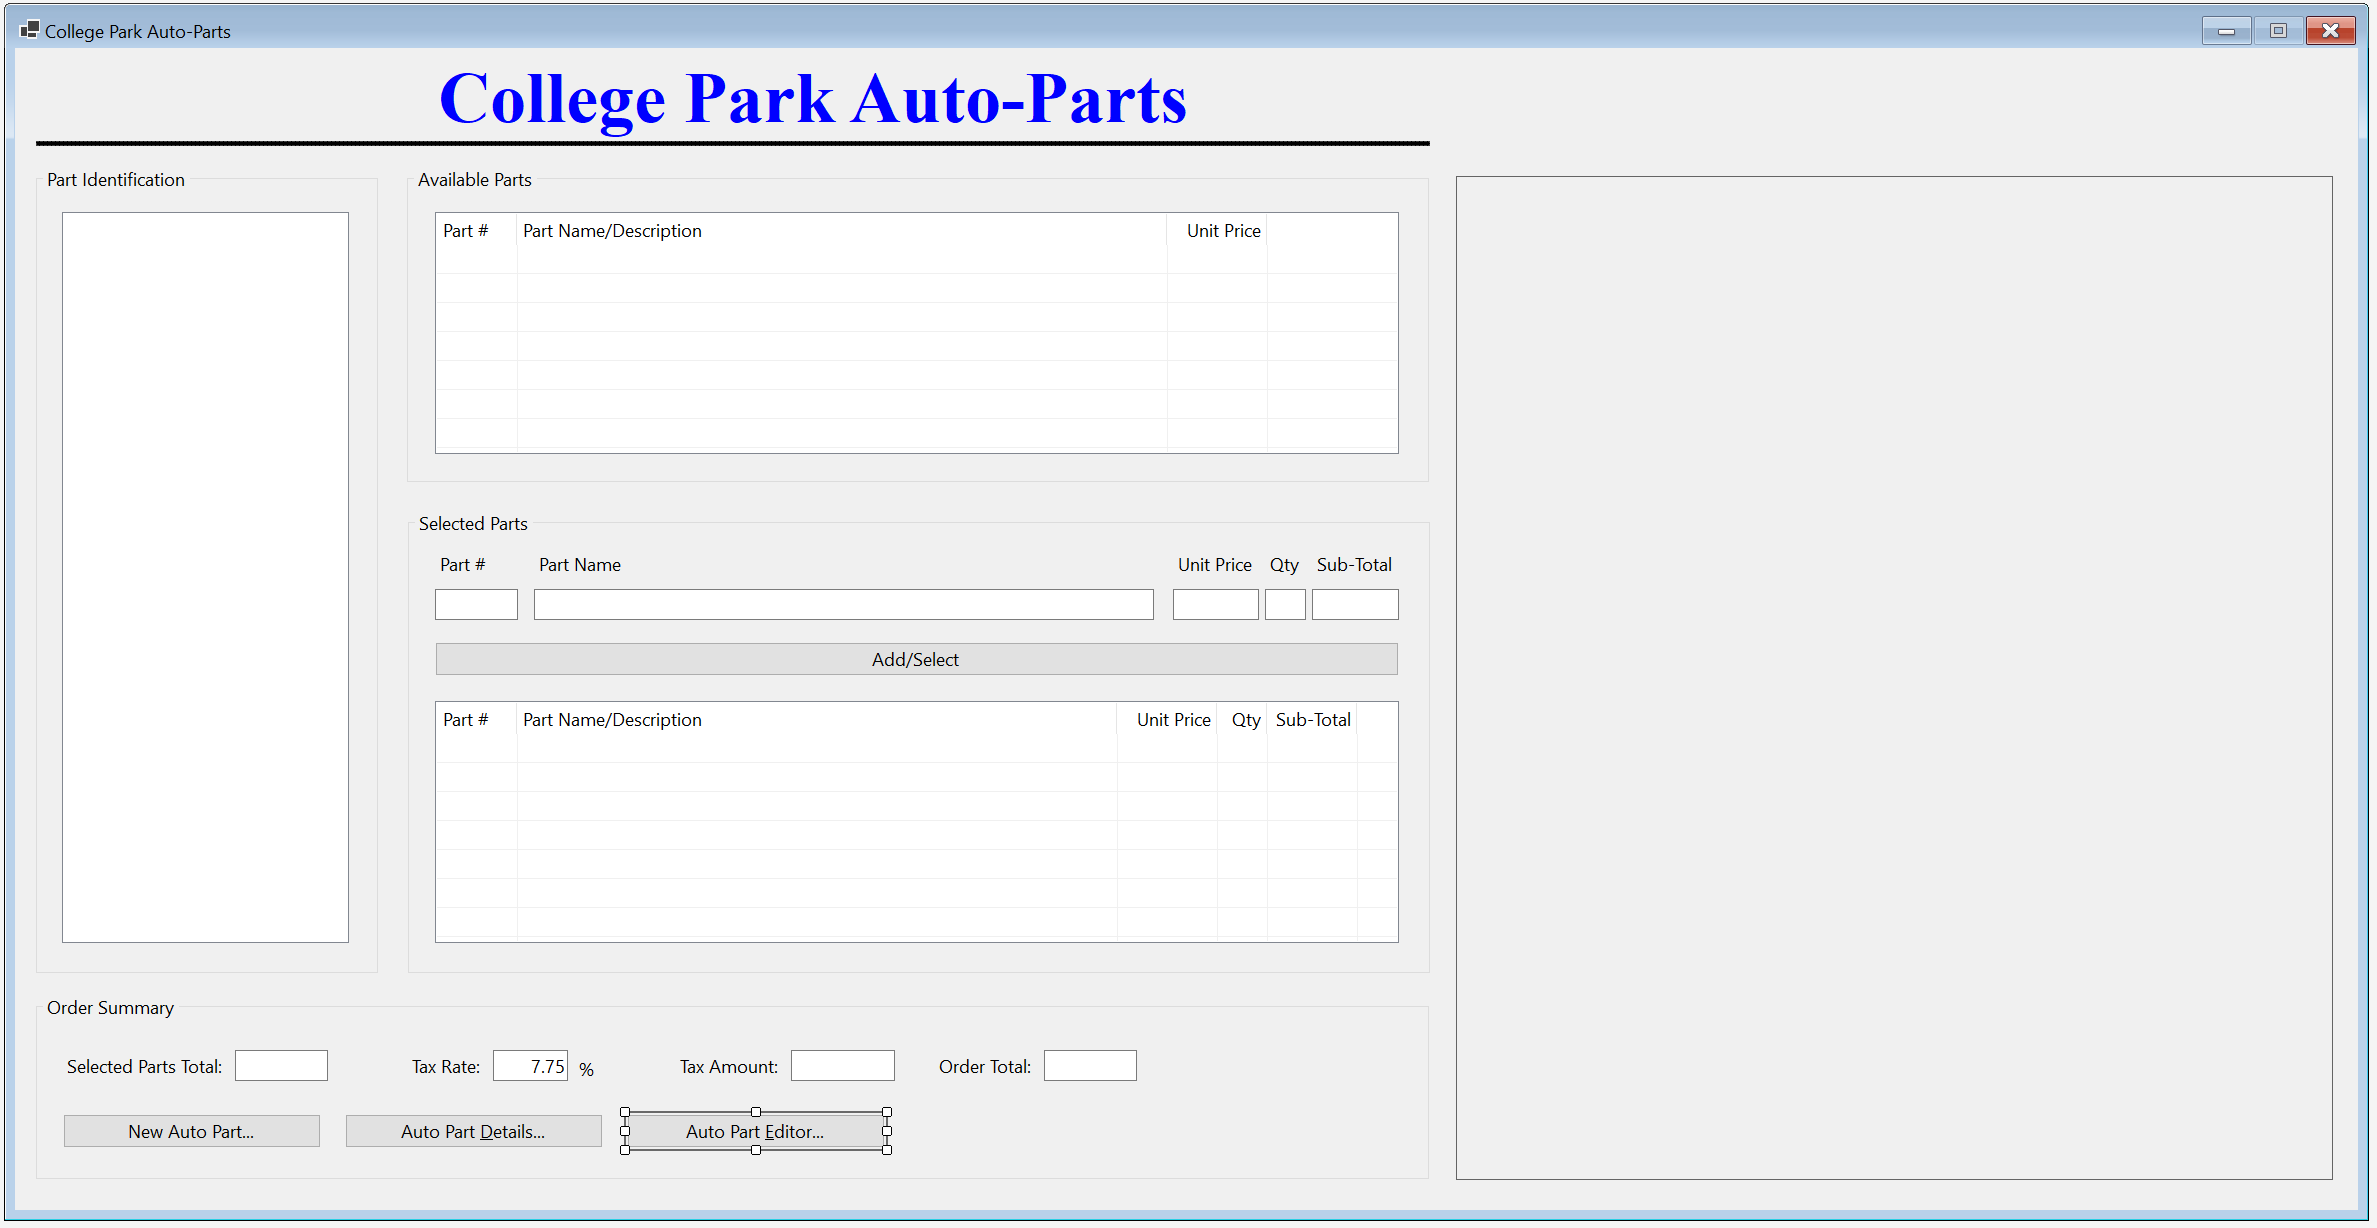Click the Selected Parts Total: label
Screen dimensions: 2377x1228
pyautogui.click(x=144, y=1067)
